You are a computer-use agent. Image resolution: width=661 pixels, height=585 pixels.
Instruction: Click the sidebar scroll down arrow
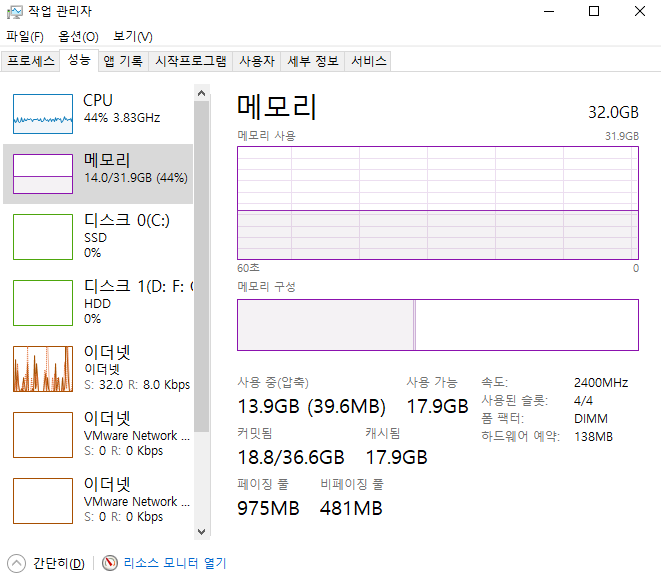(x=202, y=531)
